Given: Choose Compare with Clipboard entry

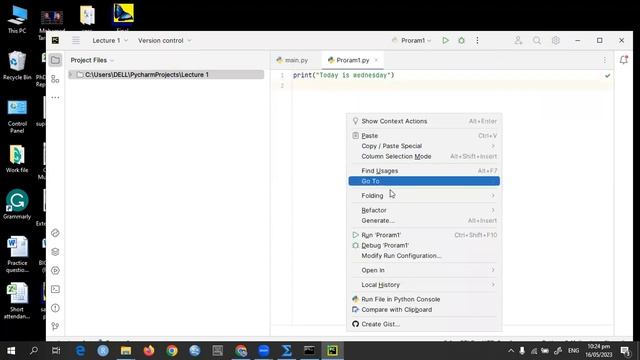Looking at the screenshot, I should [424, 310].
